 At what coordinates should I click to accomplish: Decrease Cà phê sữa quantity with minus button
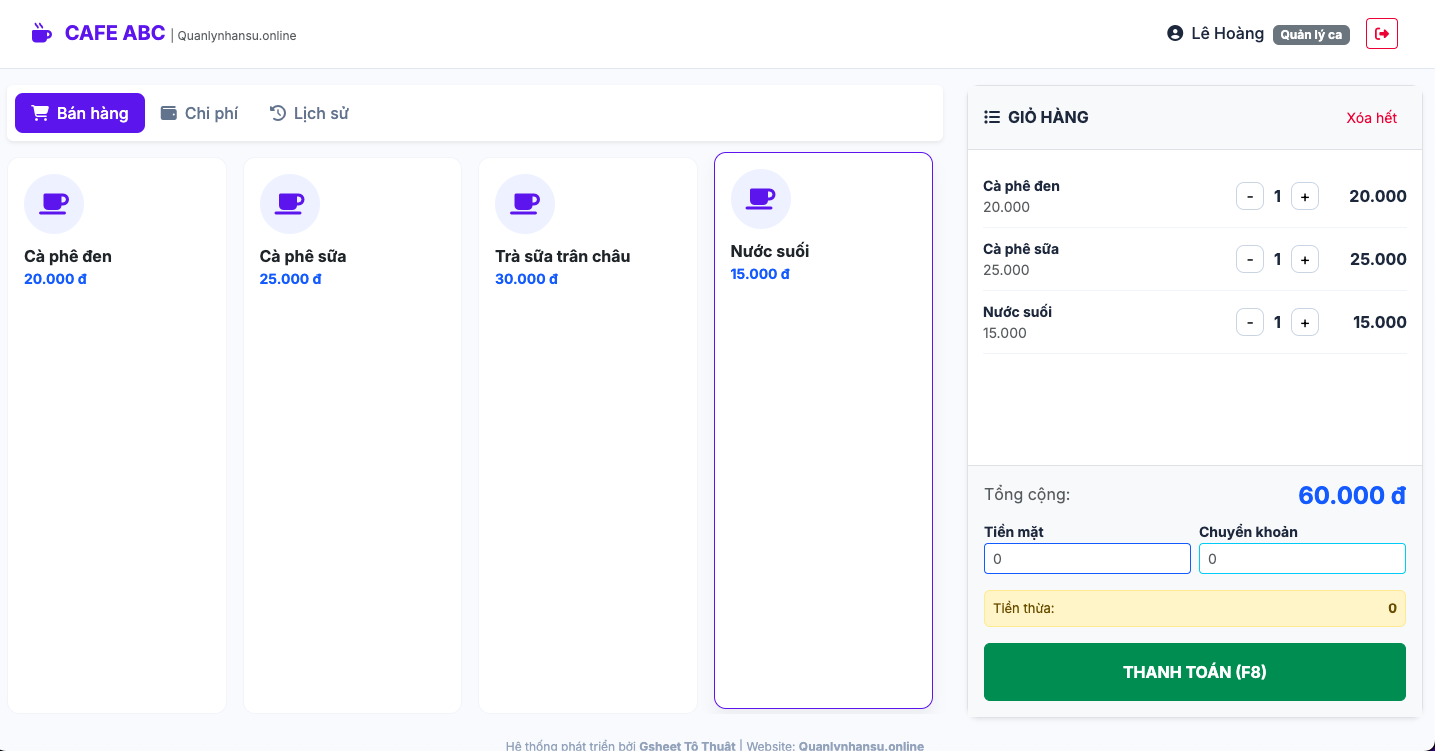click(1249, 259)
